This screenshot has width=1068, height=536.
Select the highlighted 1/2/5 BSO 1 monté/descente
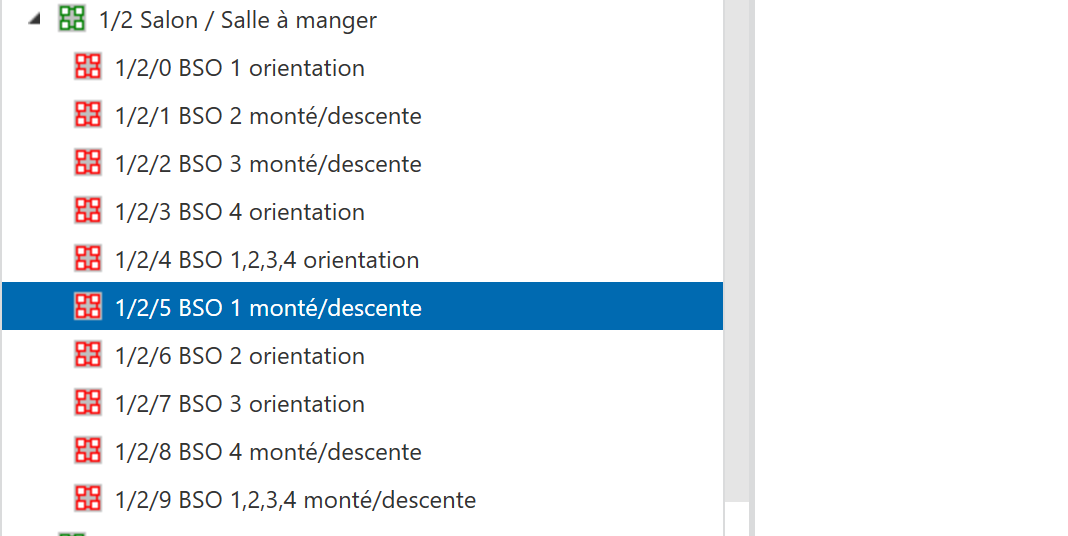point(268,308)
